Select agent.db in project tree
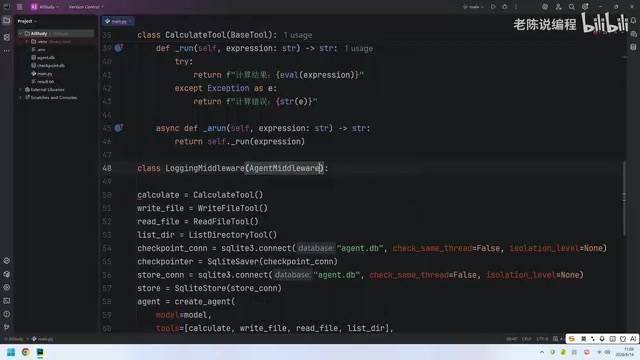Image resolution: width=640 pixels, height=360 pixels. point(43,58)
